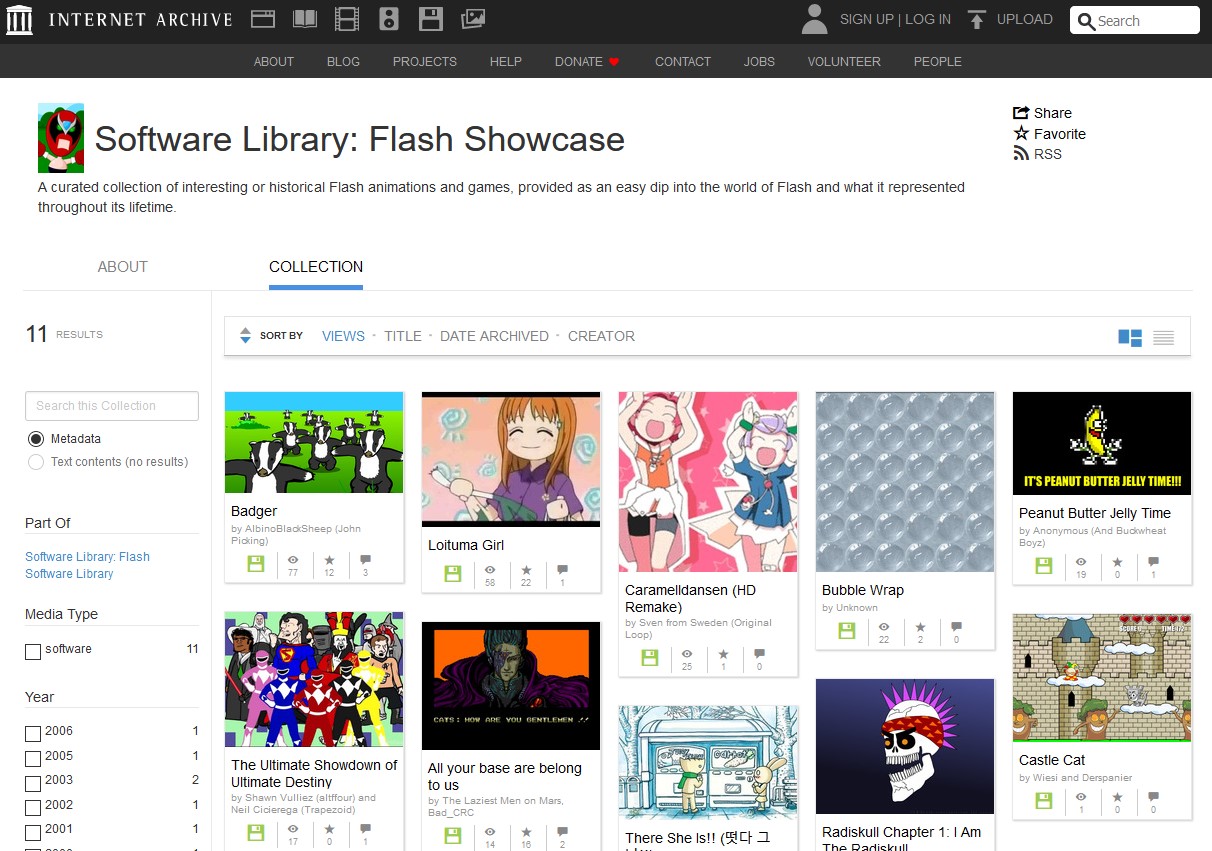
Task: Open VOLUNTEER in the navigation bar
Action: tap(844, 62)
